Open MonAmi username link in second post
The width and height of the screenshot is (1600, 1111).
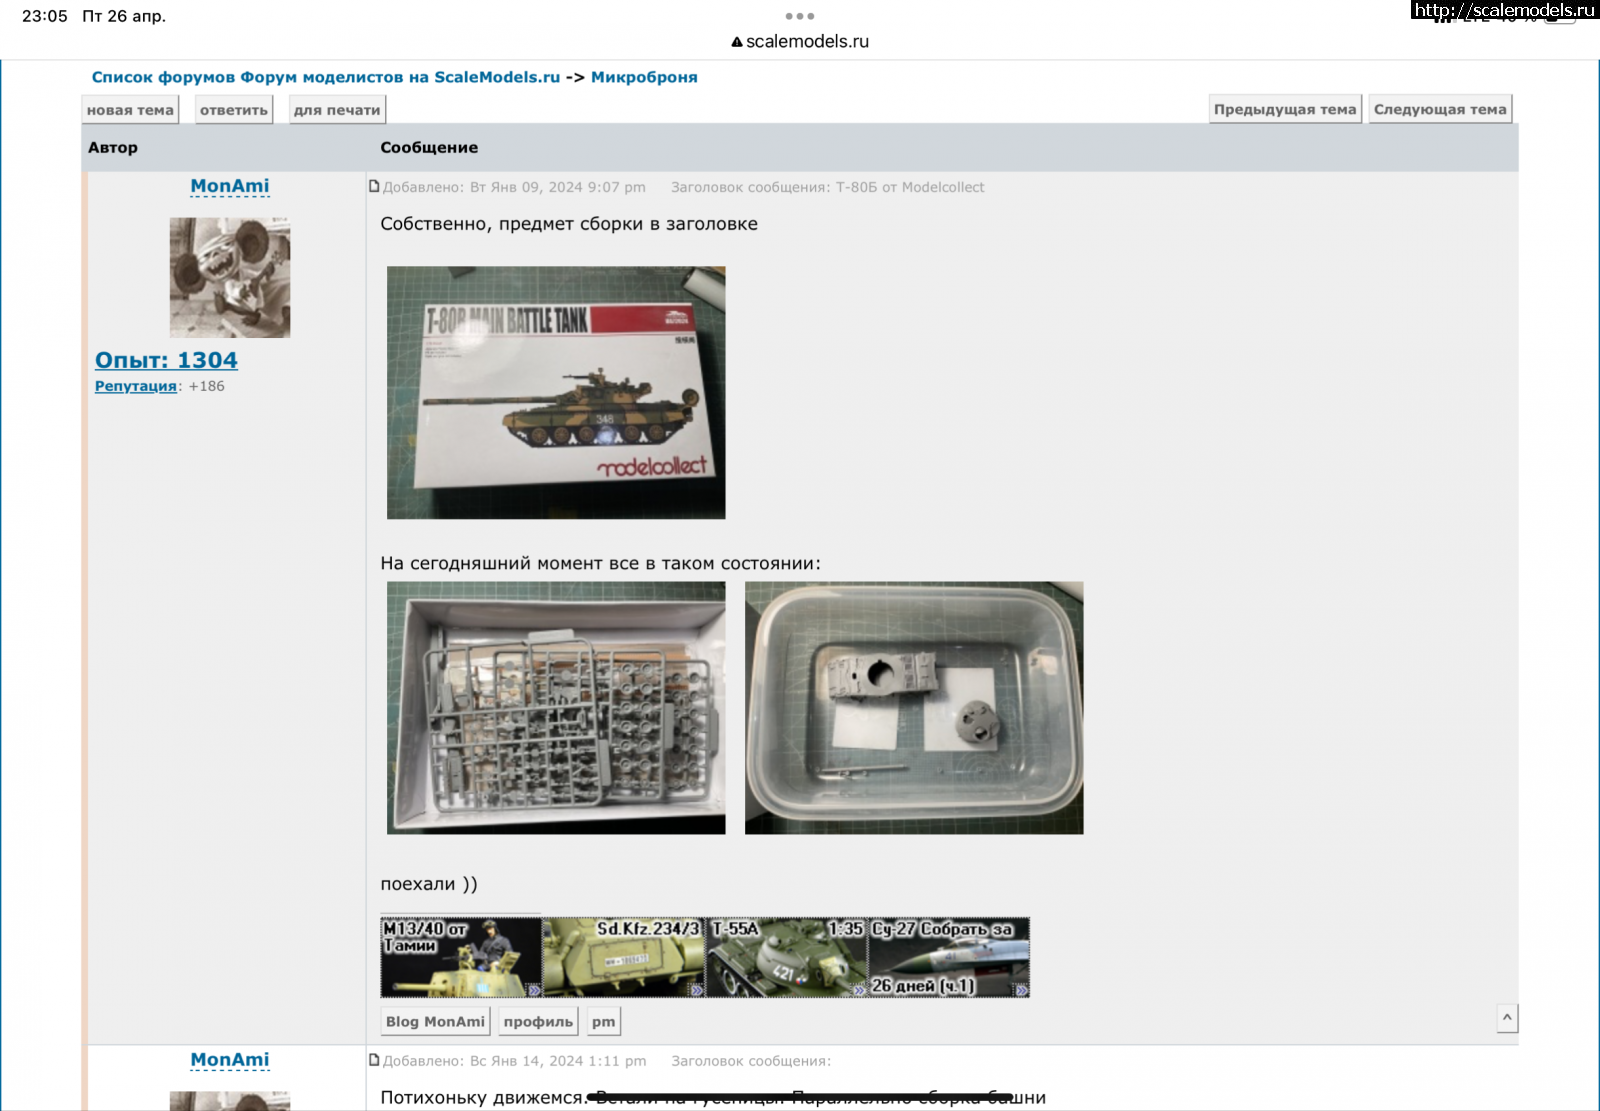230,1060
